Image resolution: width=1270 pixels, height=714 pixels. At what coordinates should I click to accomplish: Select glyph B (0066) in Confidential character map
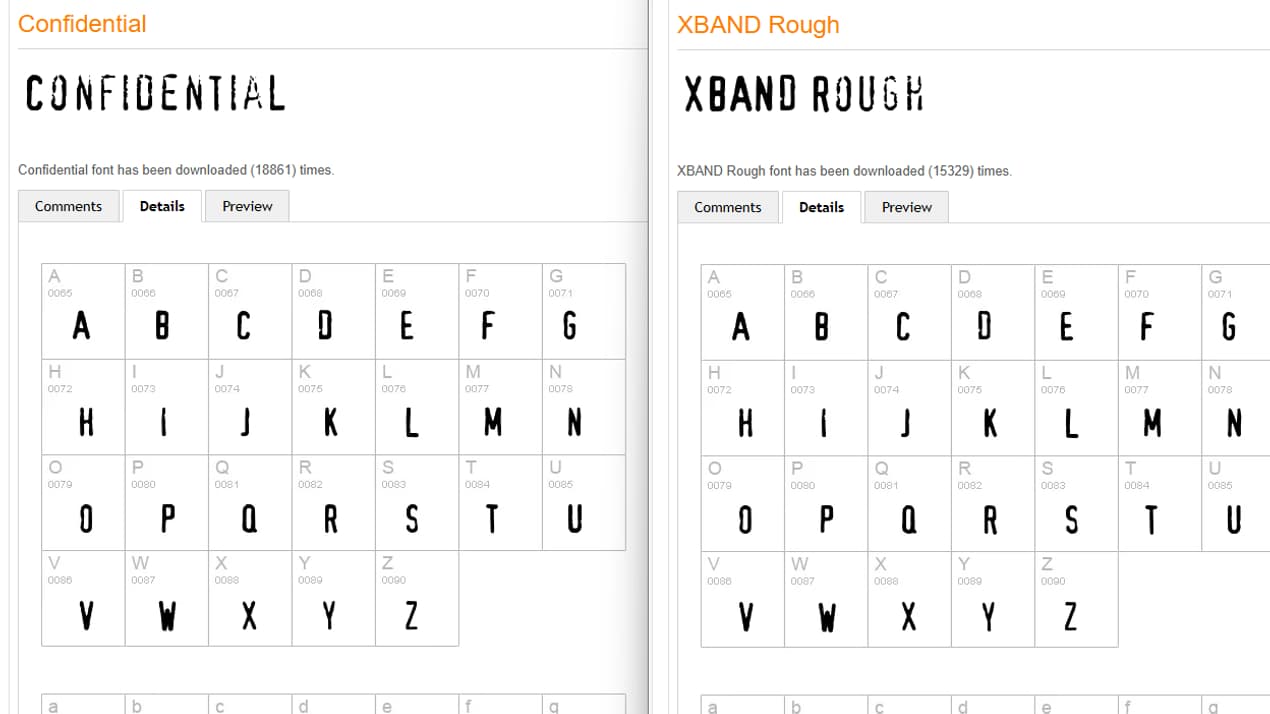click(x=167, y=311)
